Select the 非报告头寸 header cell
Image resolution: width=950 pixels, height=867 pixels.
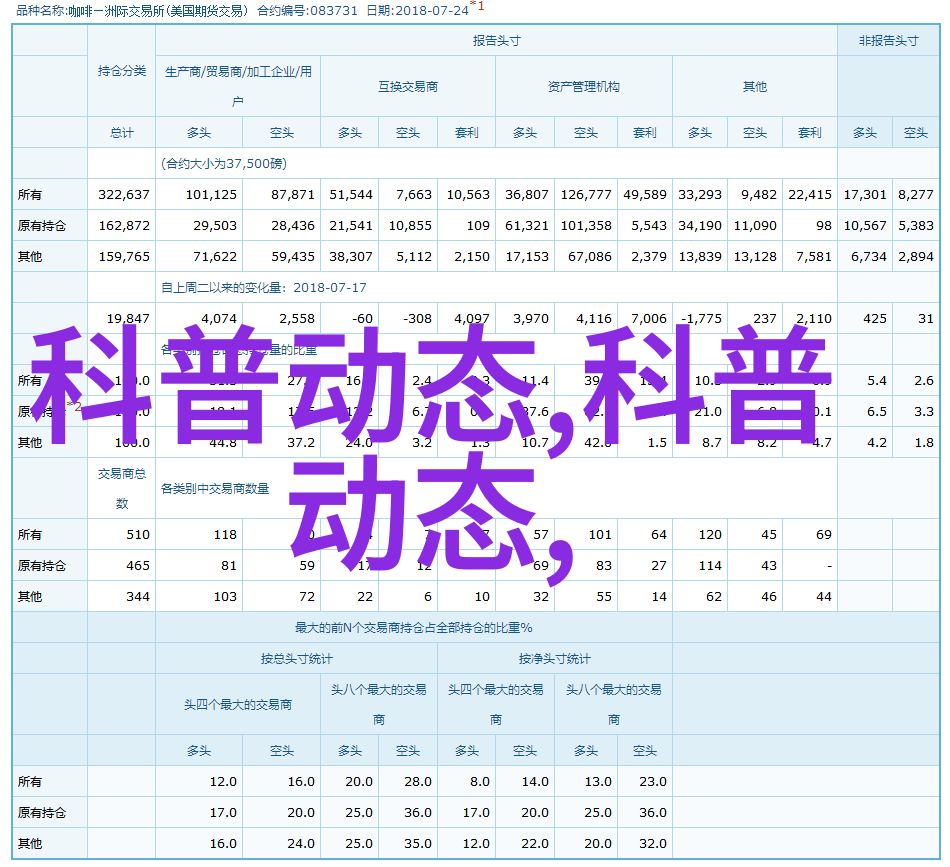(x=888, y=41)
